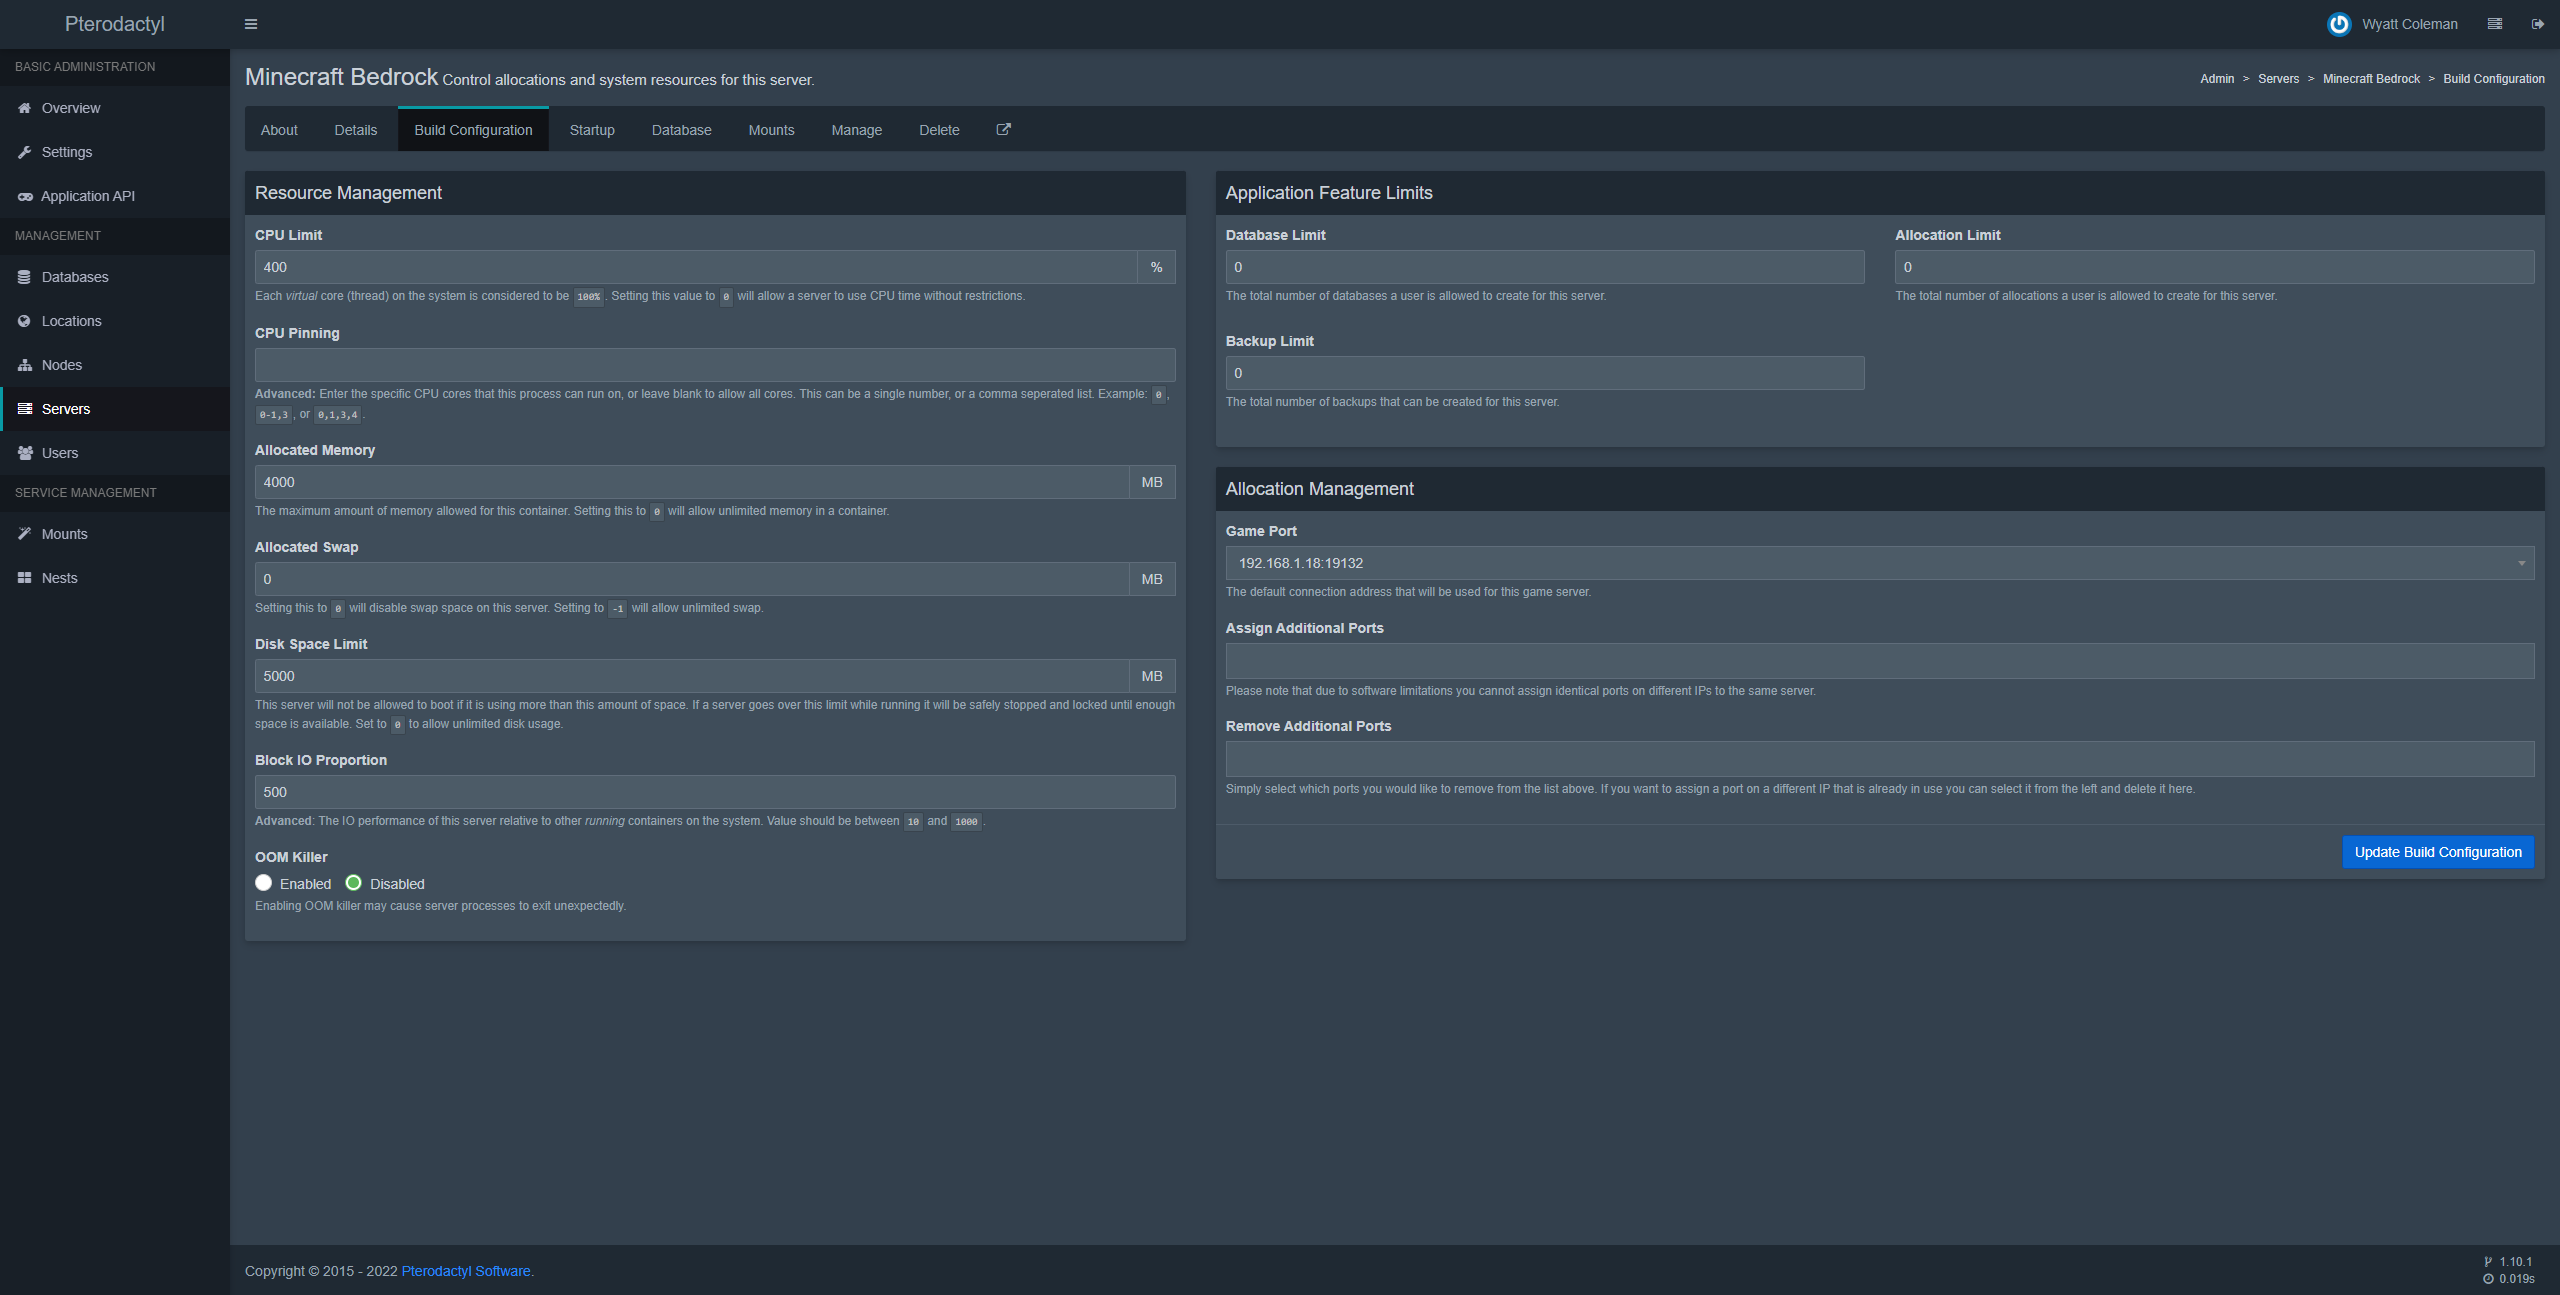Enable the OOM Killer radio button
The width and height of the screenshot is (2560, 1295).
264,883
